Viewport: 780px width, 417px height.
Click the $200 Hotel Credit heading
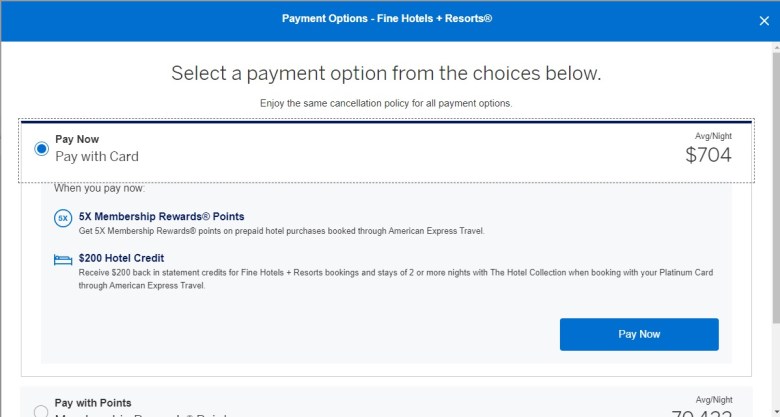(x=121, y=258)
